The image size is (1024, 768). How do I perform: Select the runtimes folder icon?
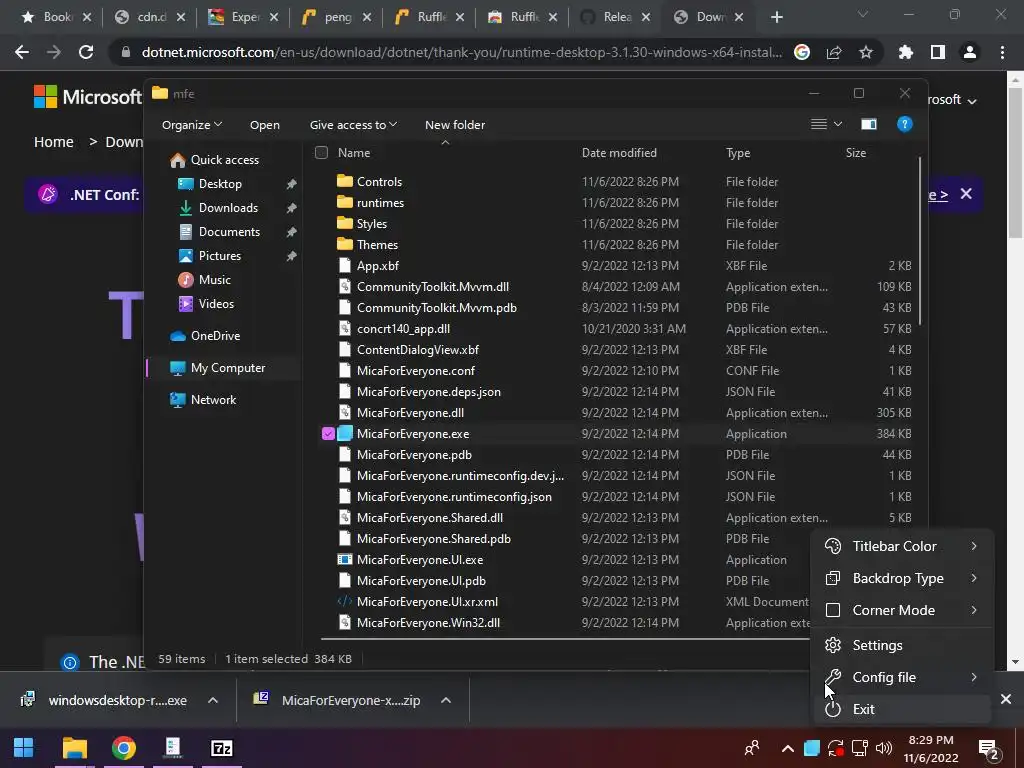pos(345,202)
